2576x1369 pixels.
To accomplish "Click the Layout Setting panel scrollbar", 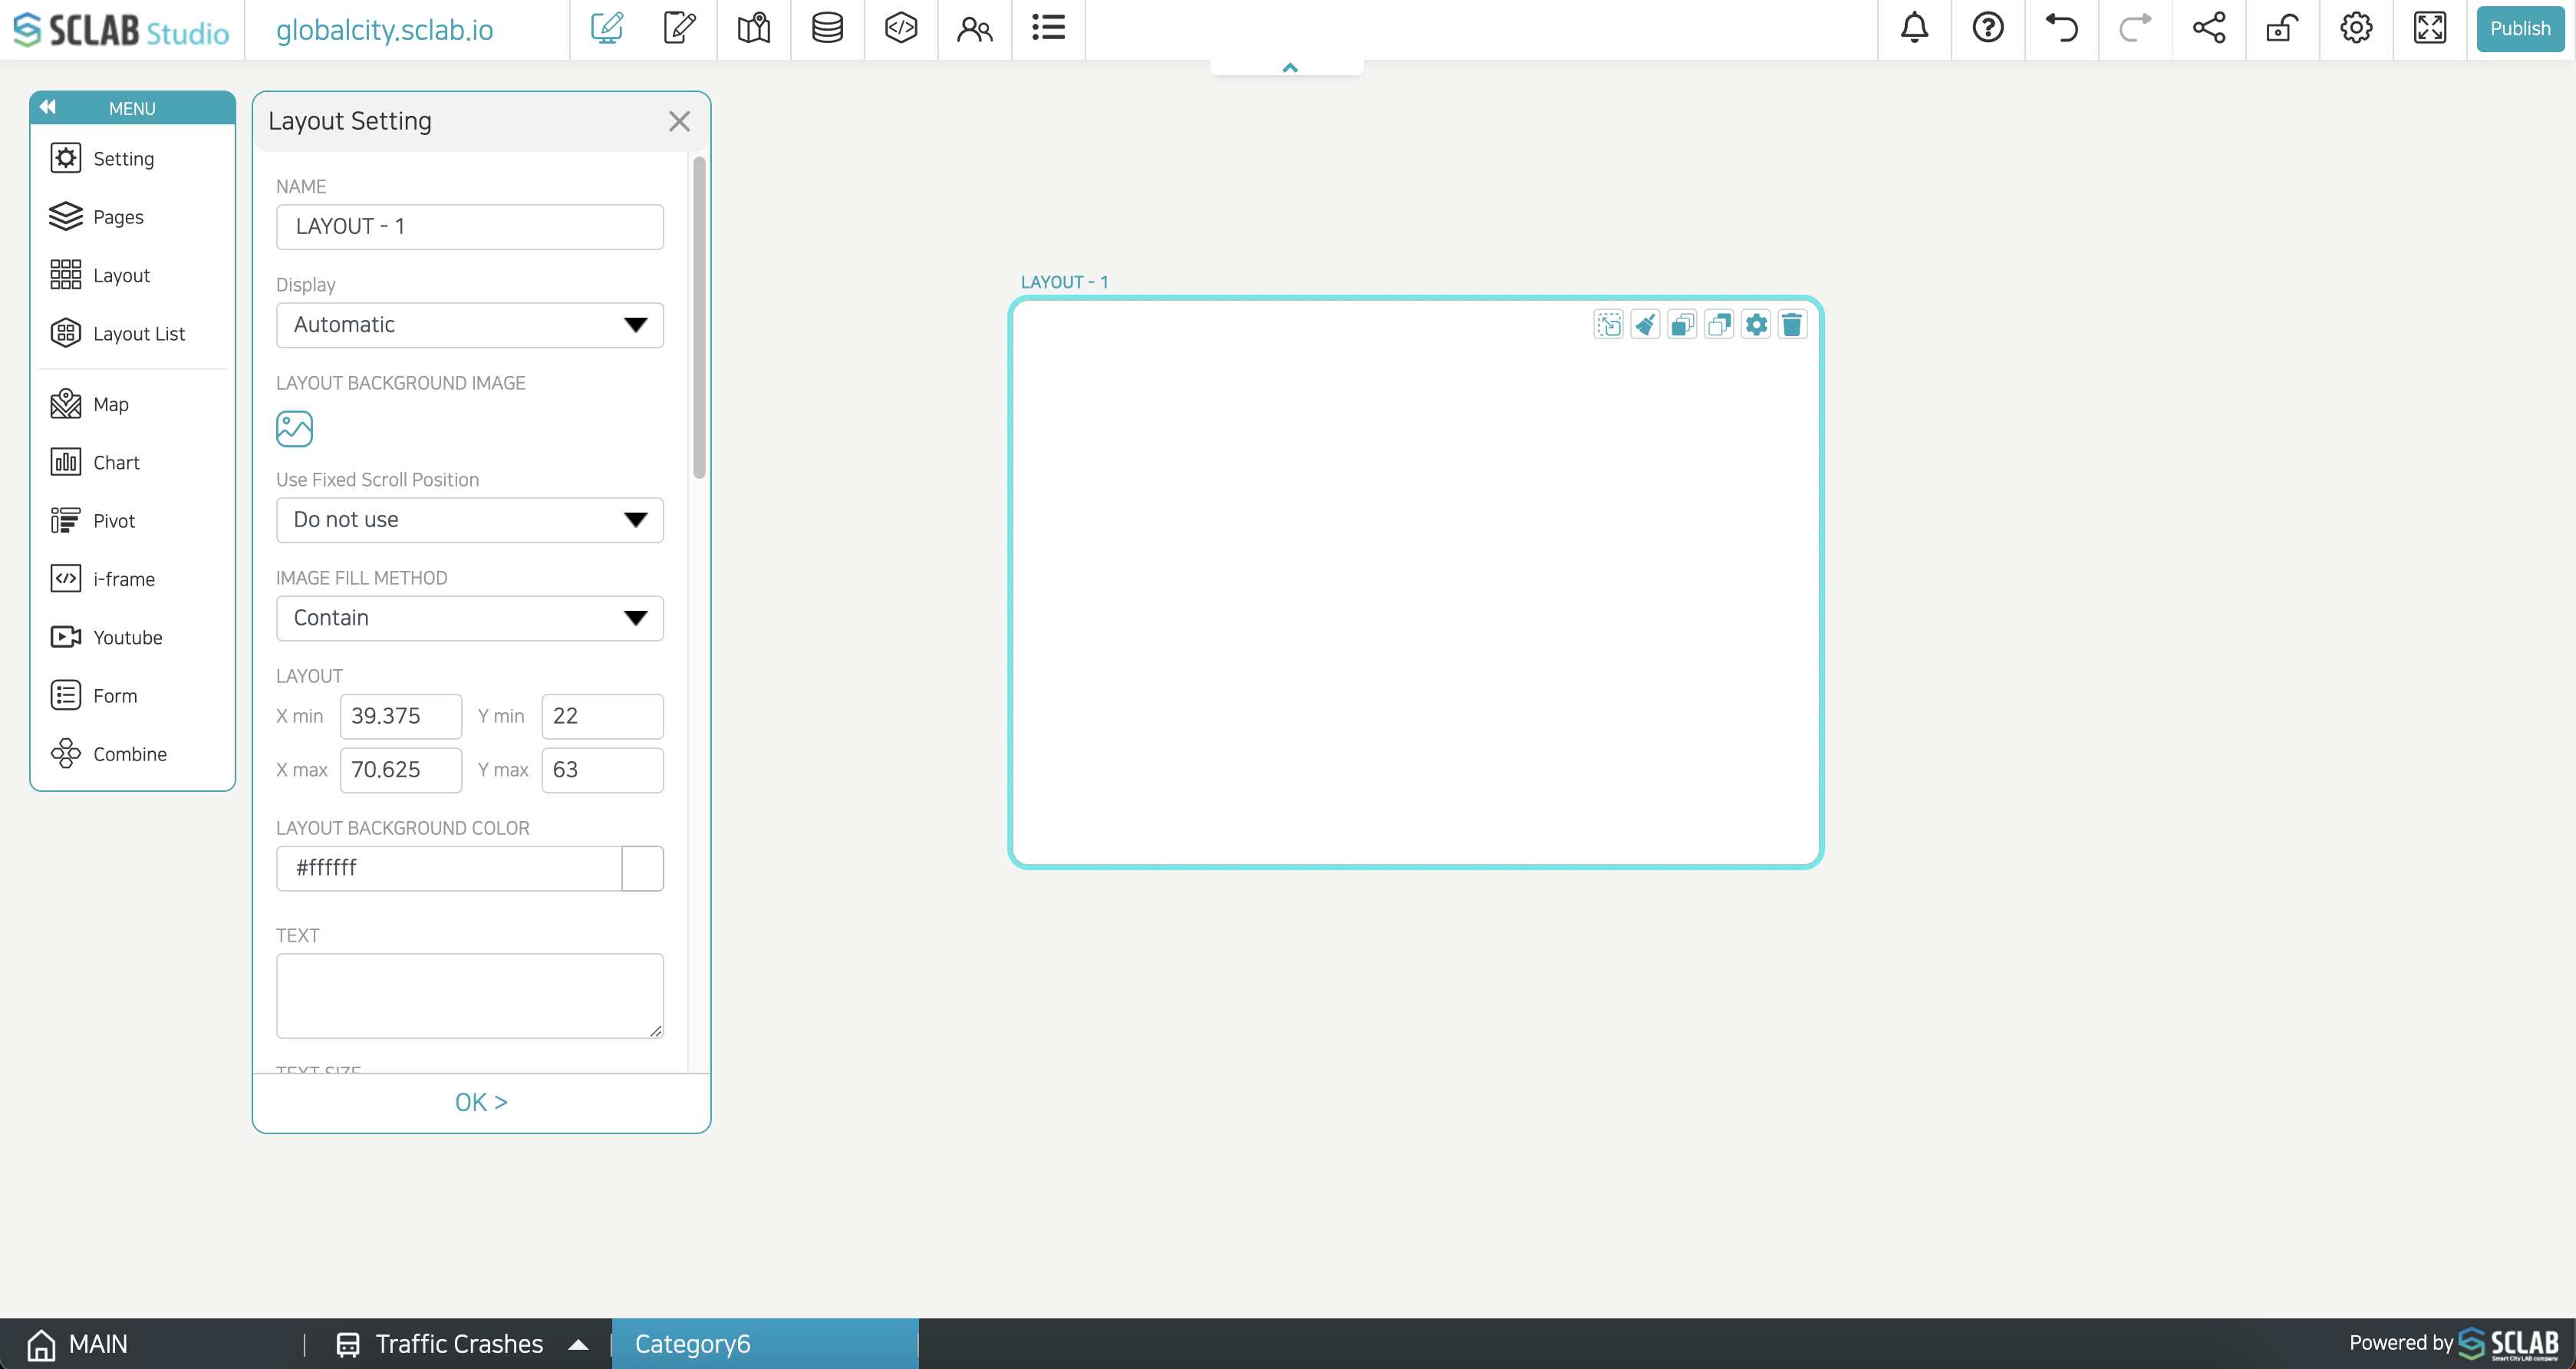I will [699, 318].
